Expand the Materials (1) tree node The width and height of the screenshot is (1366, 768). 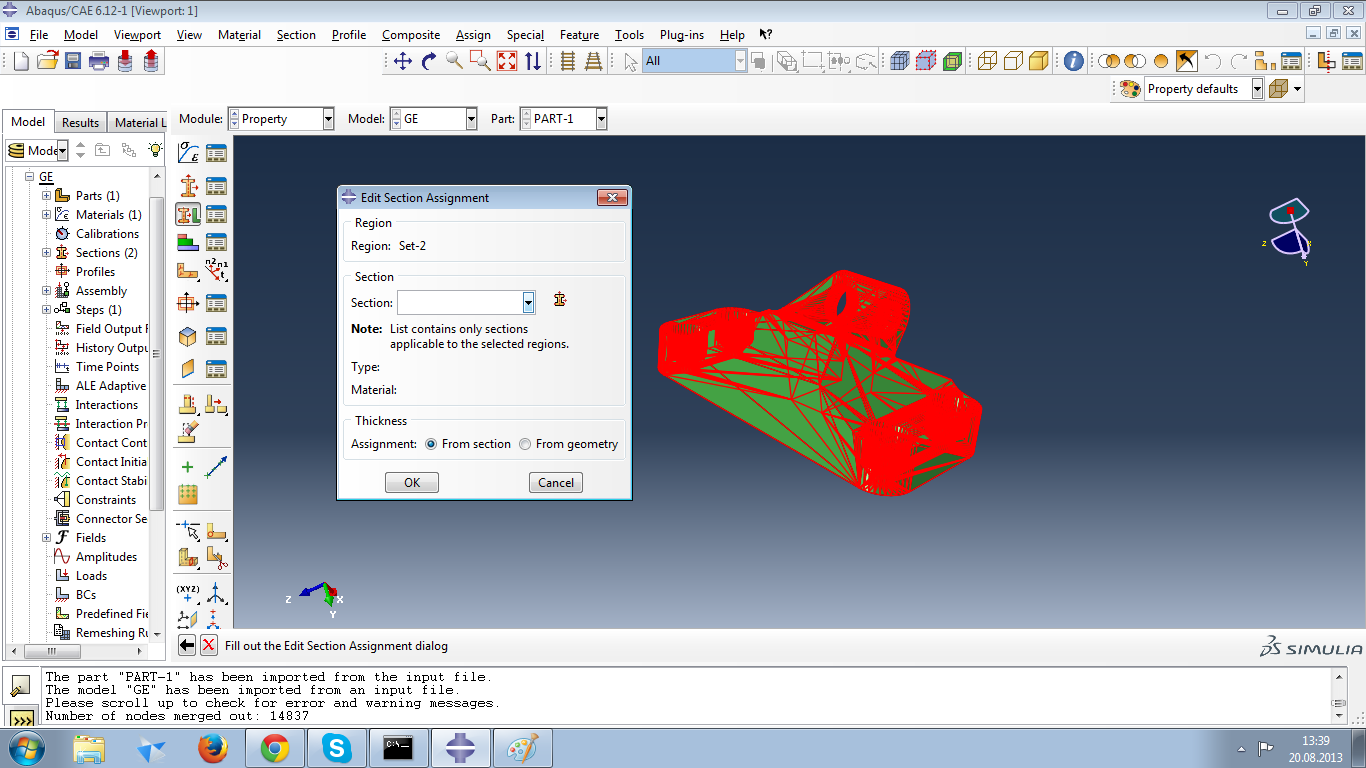coord(46,215)
